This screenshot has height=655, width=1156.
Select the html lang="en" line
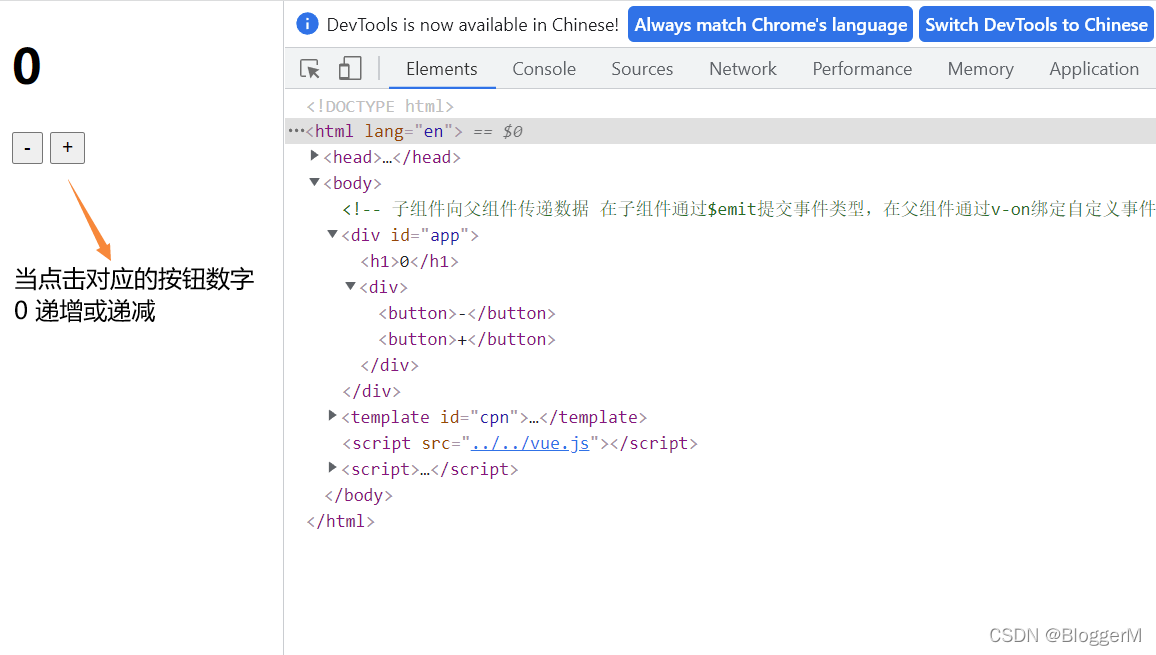point(720,131)
